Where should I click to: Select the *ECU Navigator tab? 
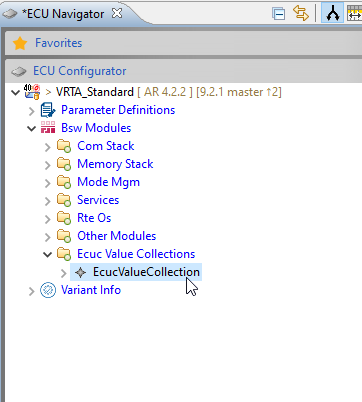coord(63,14)
